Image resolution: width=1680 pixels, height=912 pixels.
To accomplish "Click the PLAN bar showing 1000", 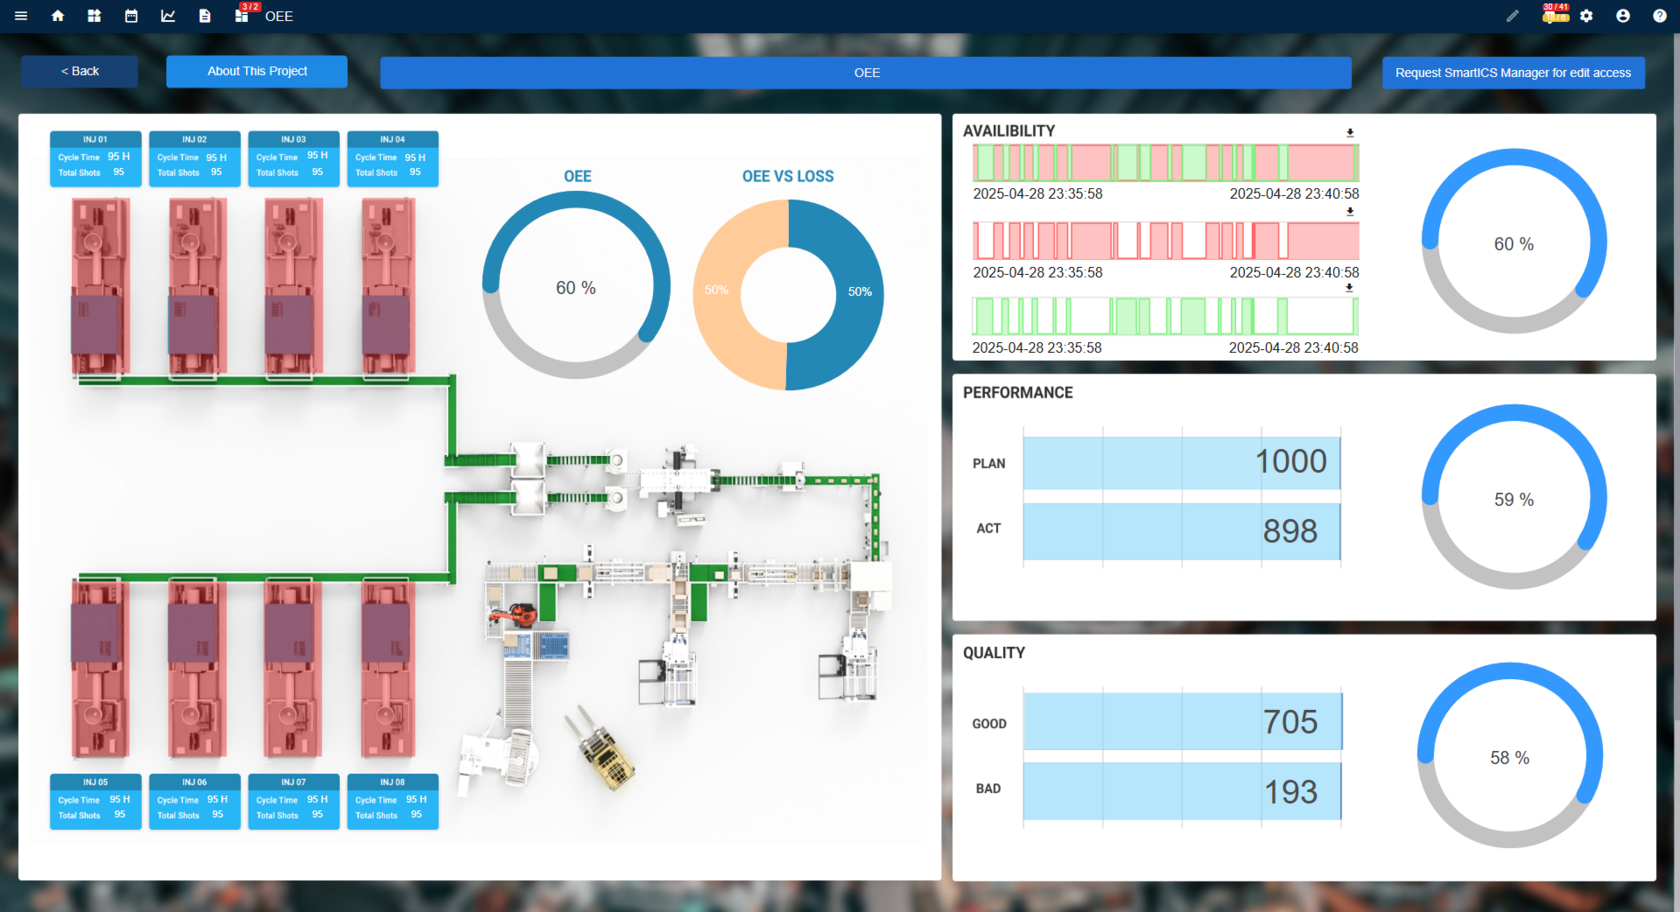I will [1181, 462].
